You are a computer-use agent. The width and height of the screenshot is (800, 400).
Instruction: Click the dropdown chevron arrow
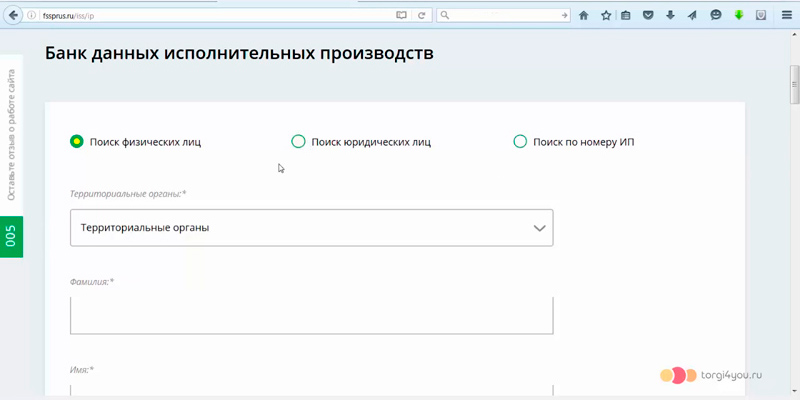tap(539, 228)
